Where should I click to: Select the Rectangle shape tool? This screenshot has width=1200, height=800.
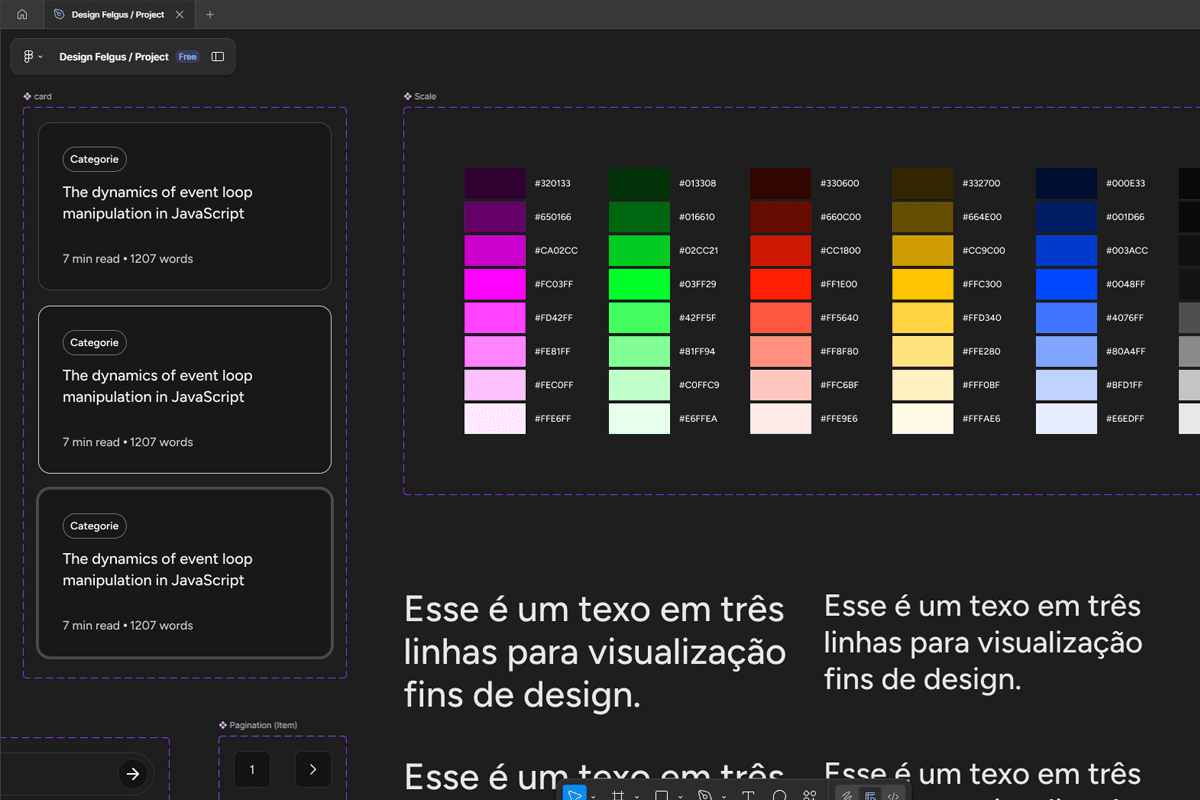point(661,796)
